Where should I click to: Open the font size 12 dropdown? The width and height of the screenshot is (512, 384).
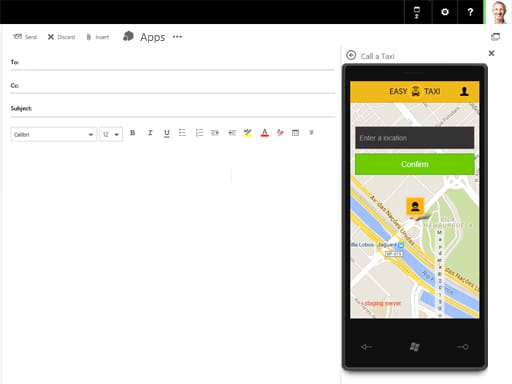click(111, 134)
